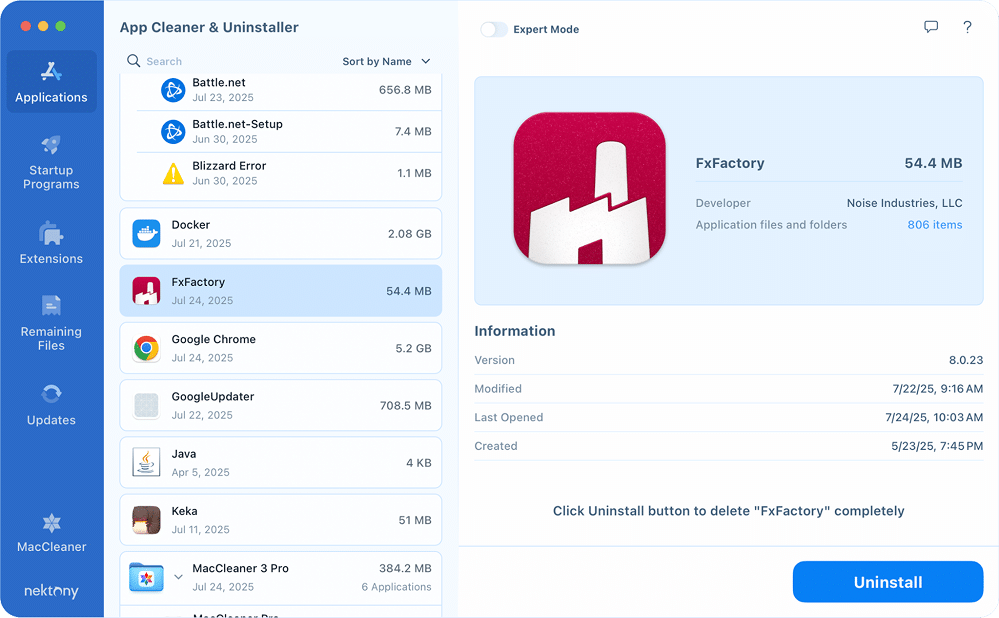Select GoogleUpdater in the app list

[x=280, y=406]
